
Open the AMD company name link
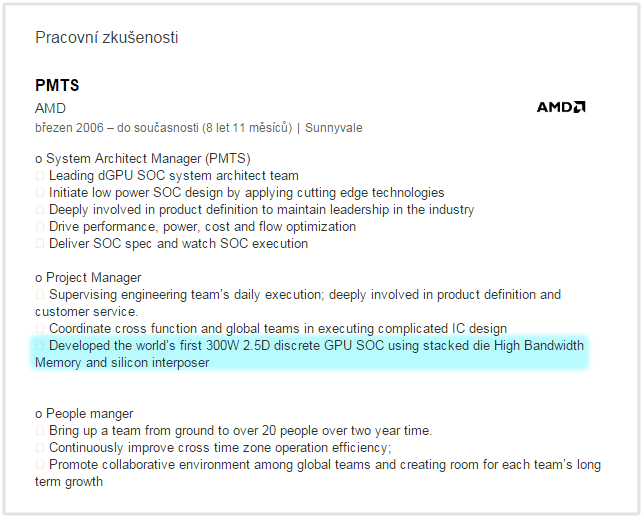click(50, 108)
